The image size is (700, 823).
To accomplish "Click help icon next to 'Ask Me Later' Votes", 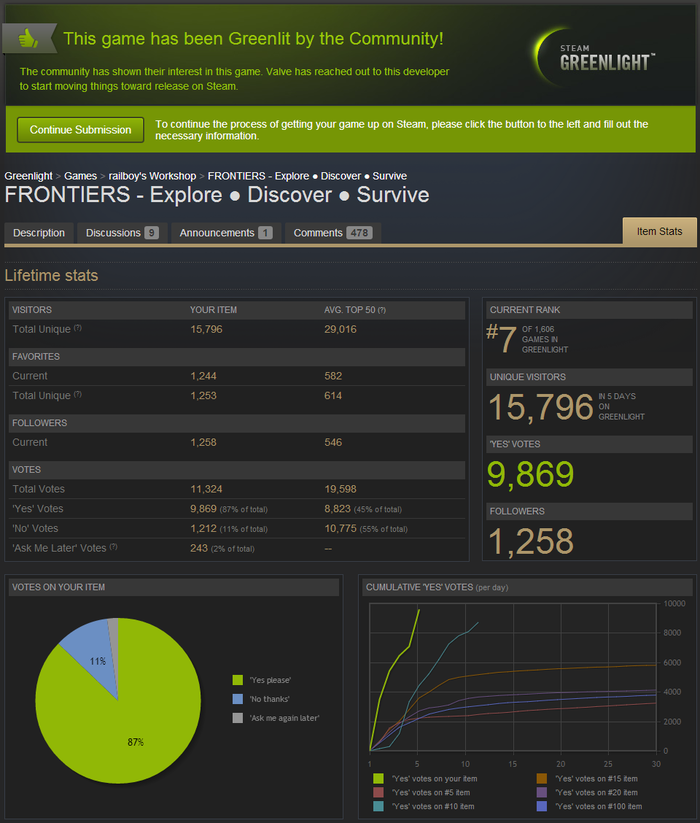I will [113, 547].
